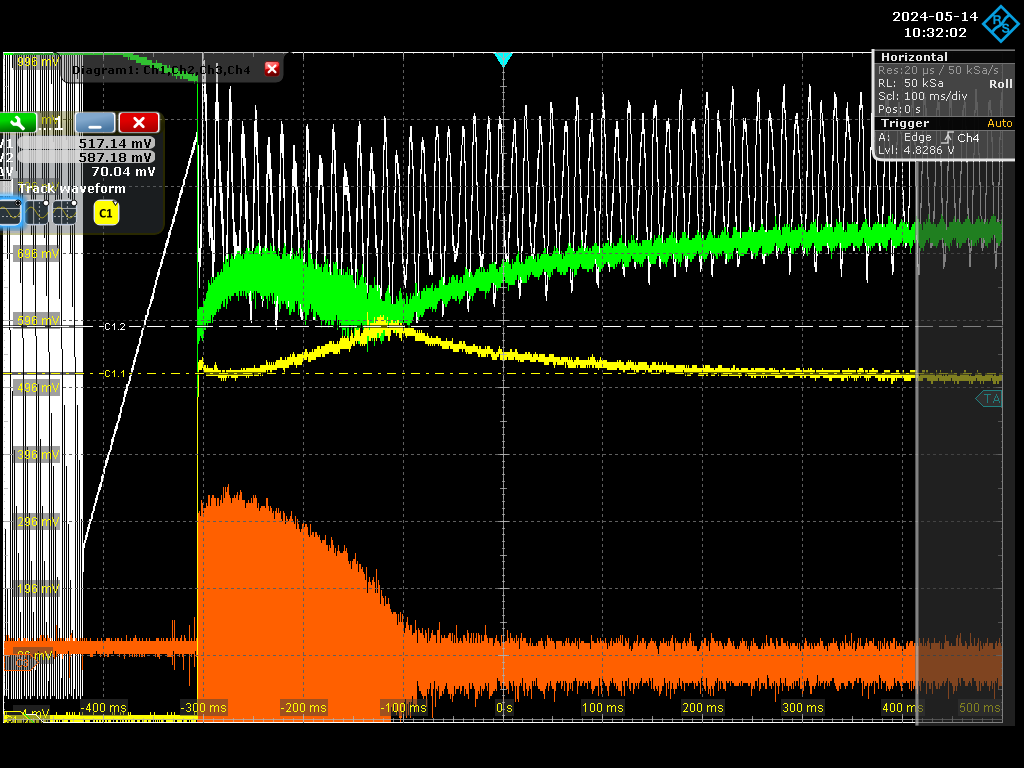Screen dimensions: 1024x768
Task: Select the combined vertical and horizontal cursor icon
Action: click(65, 213)
